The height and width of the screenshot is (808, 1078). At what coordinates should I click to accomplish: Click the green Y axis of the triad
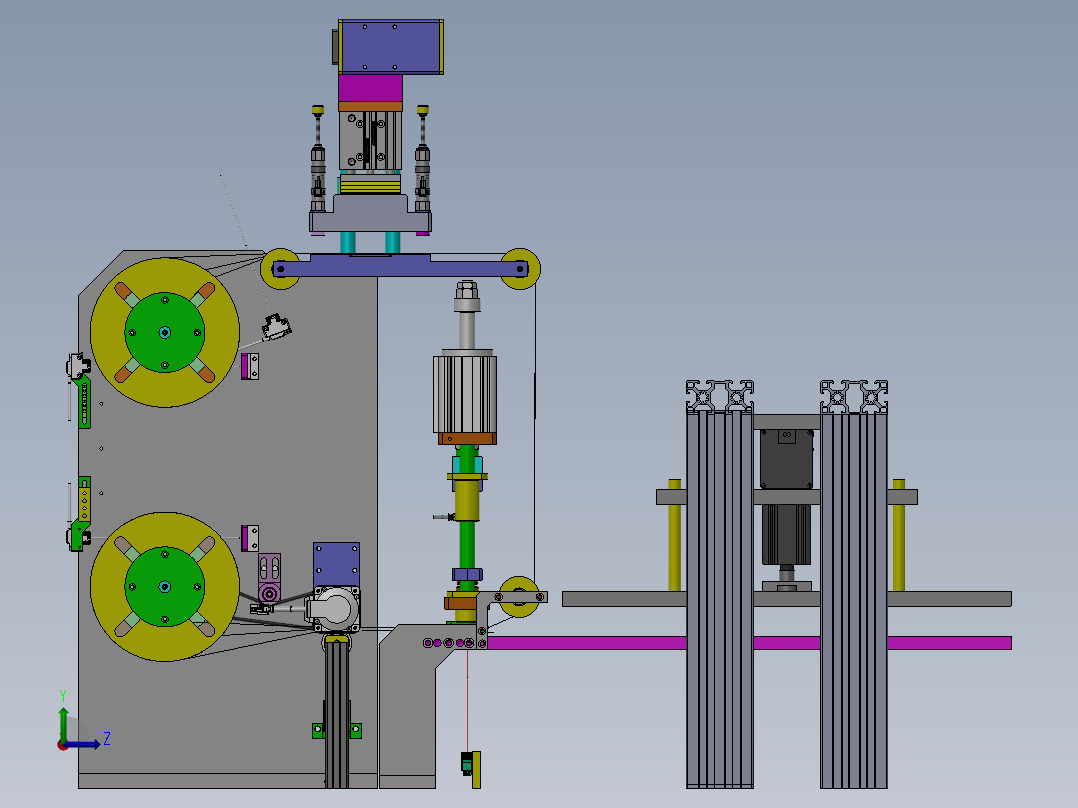(x=63, y=723)
